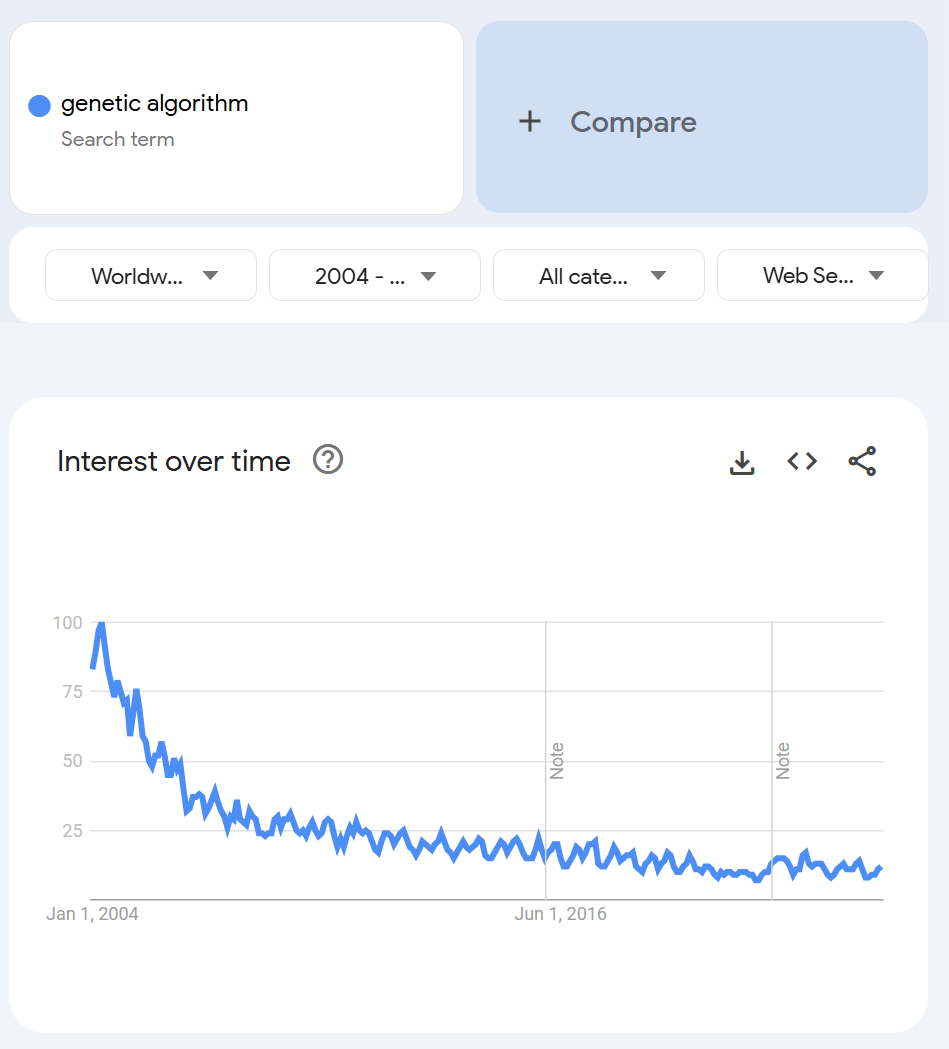Click the Jun 1, 2016 axis label
Image resolution: width=949 pixels, height=1049 pixels.
(x=560, y=914)
